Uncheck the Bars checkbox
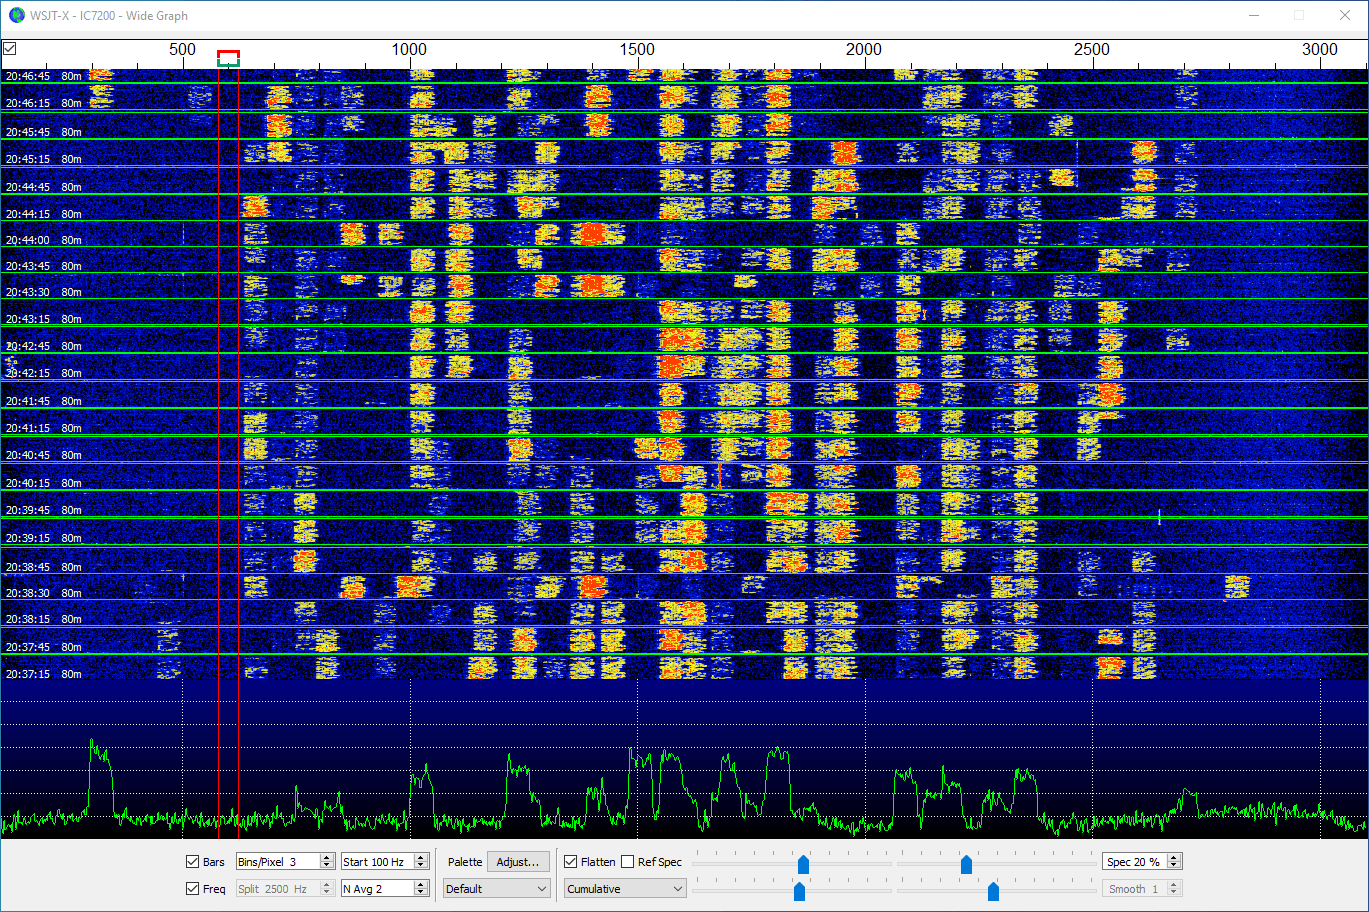This screenshot has height=912, width=1369. (193, 862)
